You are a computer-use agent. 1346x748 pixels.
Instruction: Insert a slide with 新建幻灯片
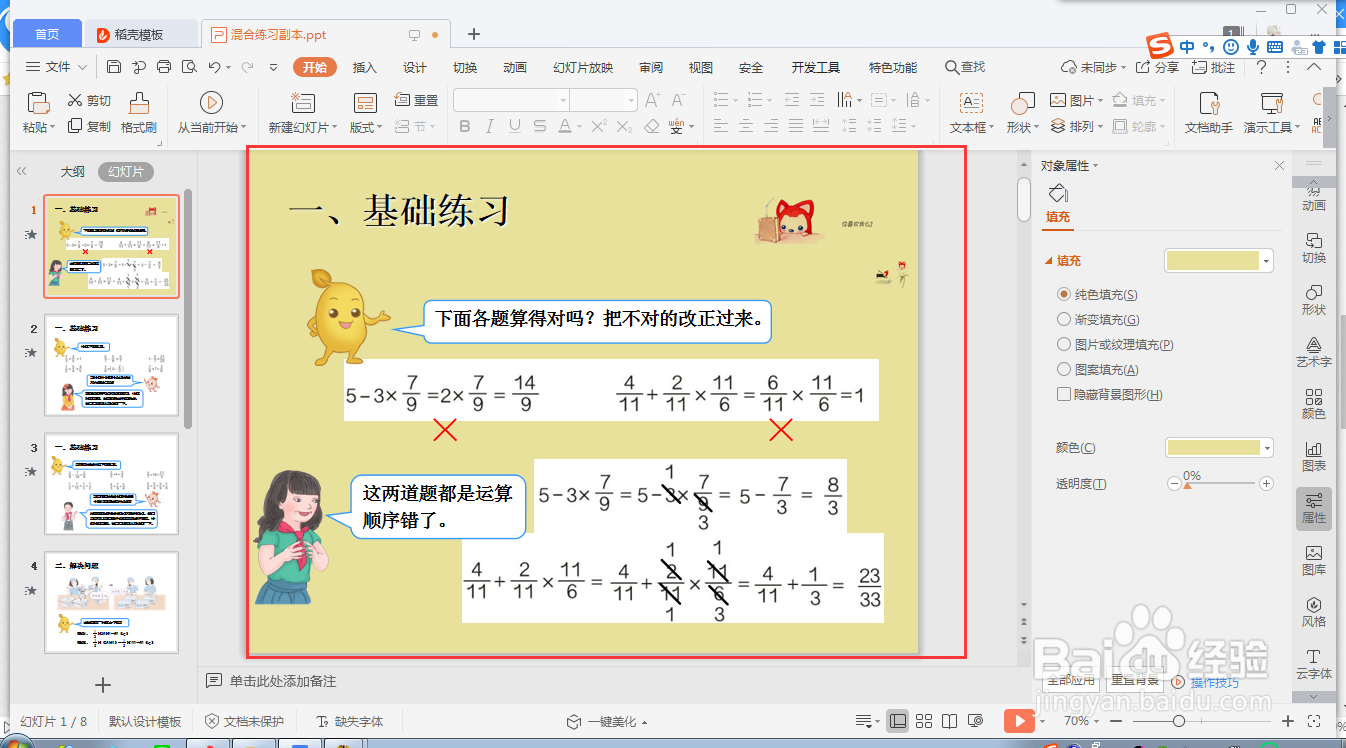click(301, 112)
